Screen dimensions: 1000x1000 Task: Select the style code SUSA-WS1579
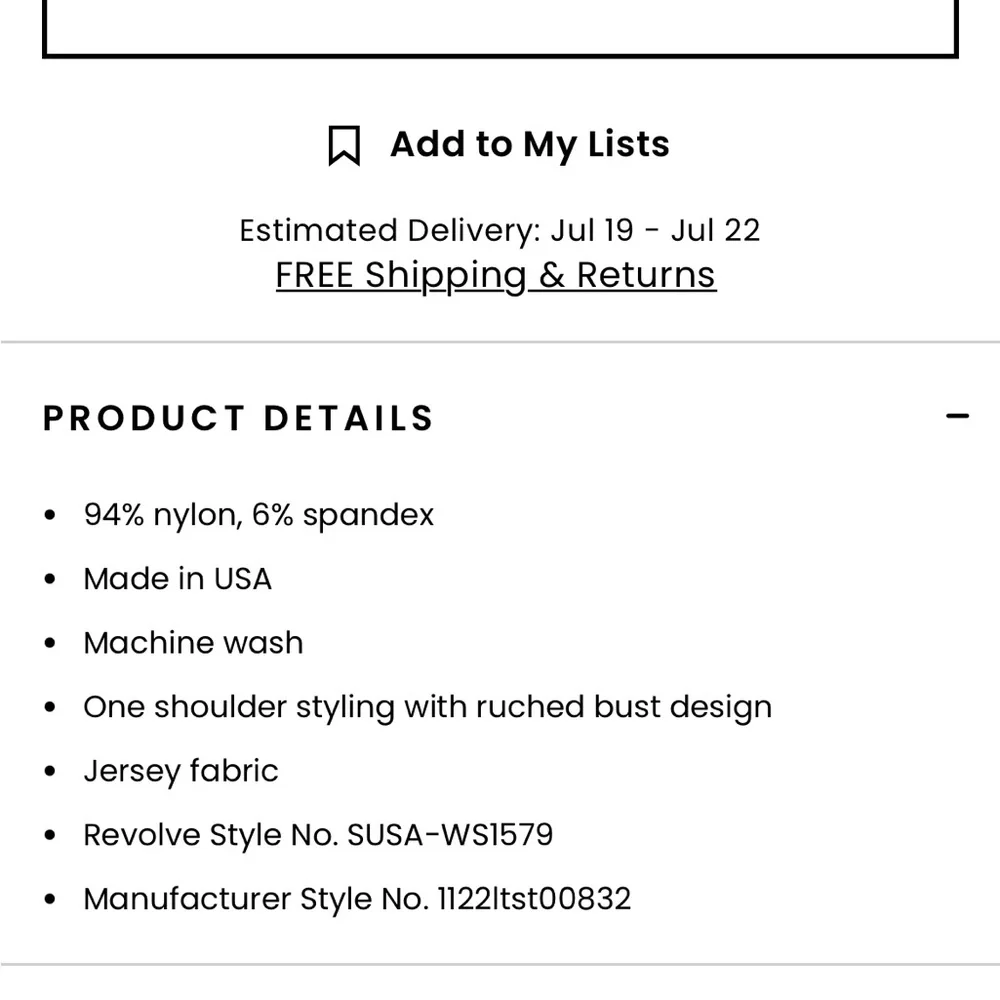pos(450,835)
